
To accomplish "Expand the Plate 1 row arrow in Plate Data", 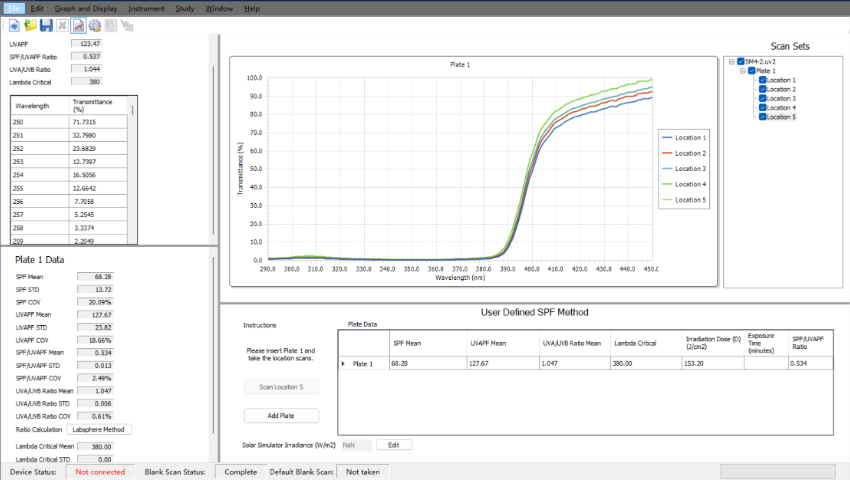I will coord(343,363).
